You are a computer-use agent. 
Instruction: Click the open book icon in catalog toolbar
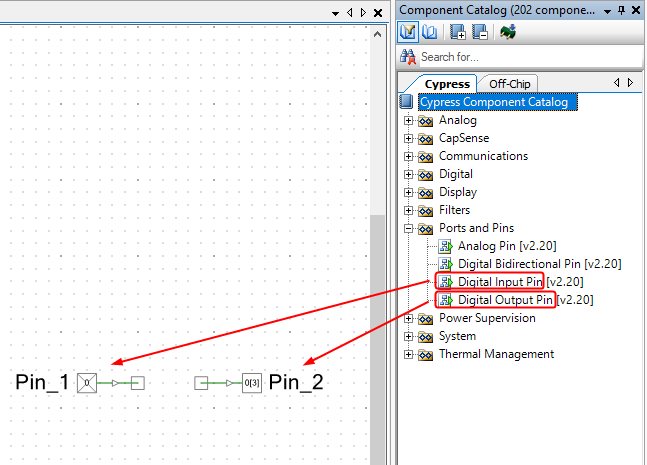pyautogui.click(x=427, y=33)
